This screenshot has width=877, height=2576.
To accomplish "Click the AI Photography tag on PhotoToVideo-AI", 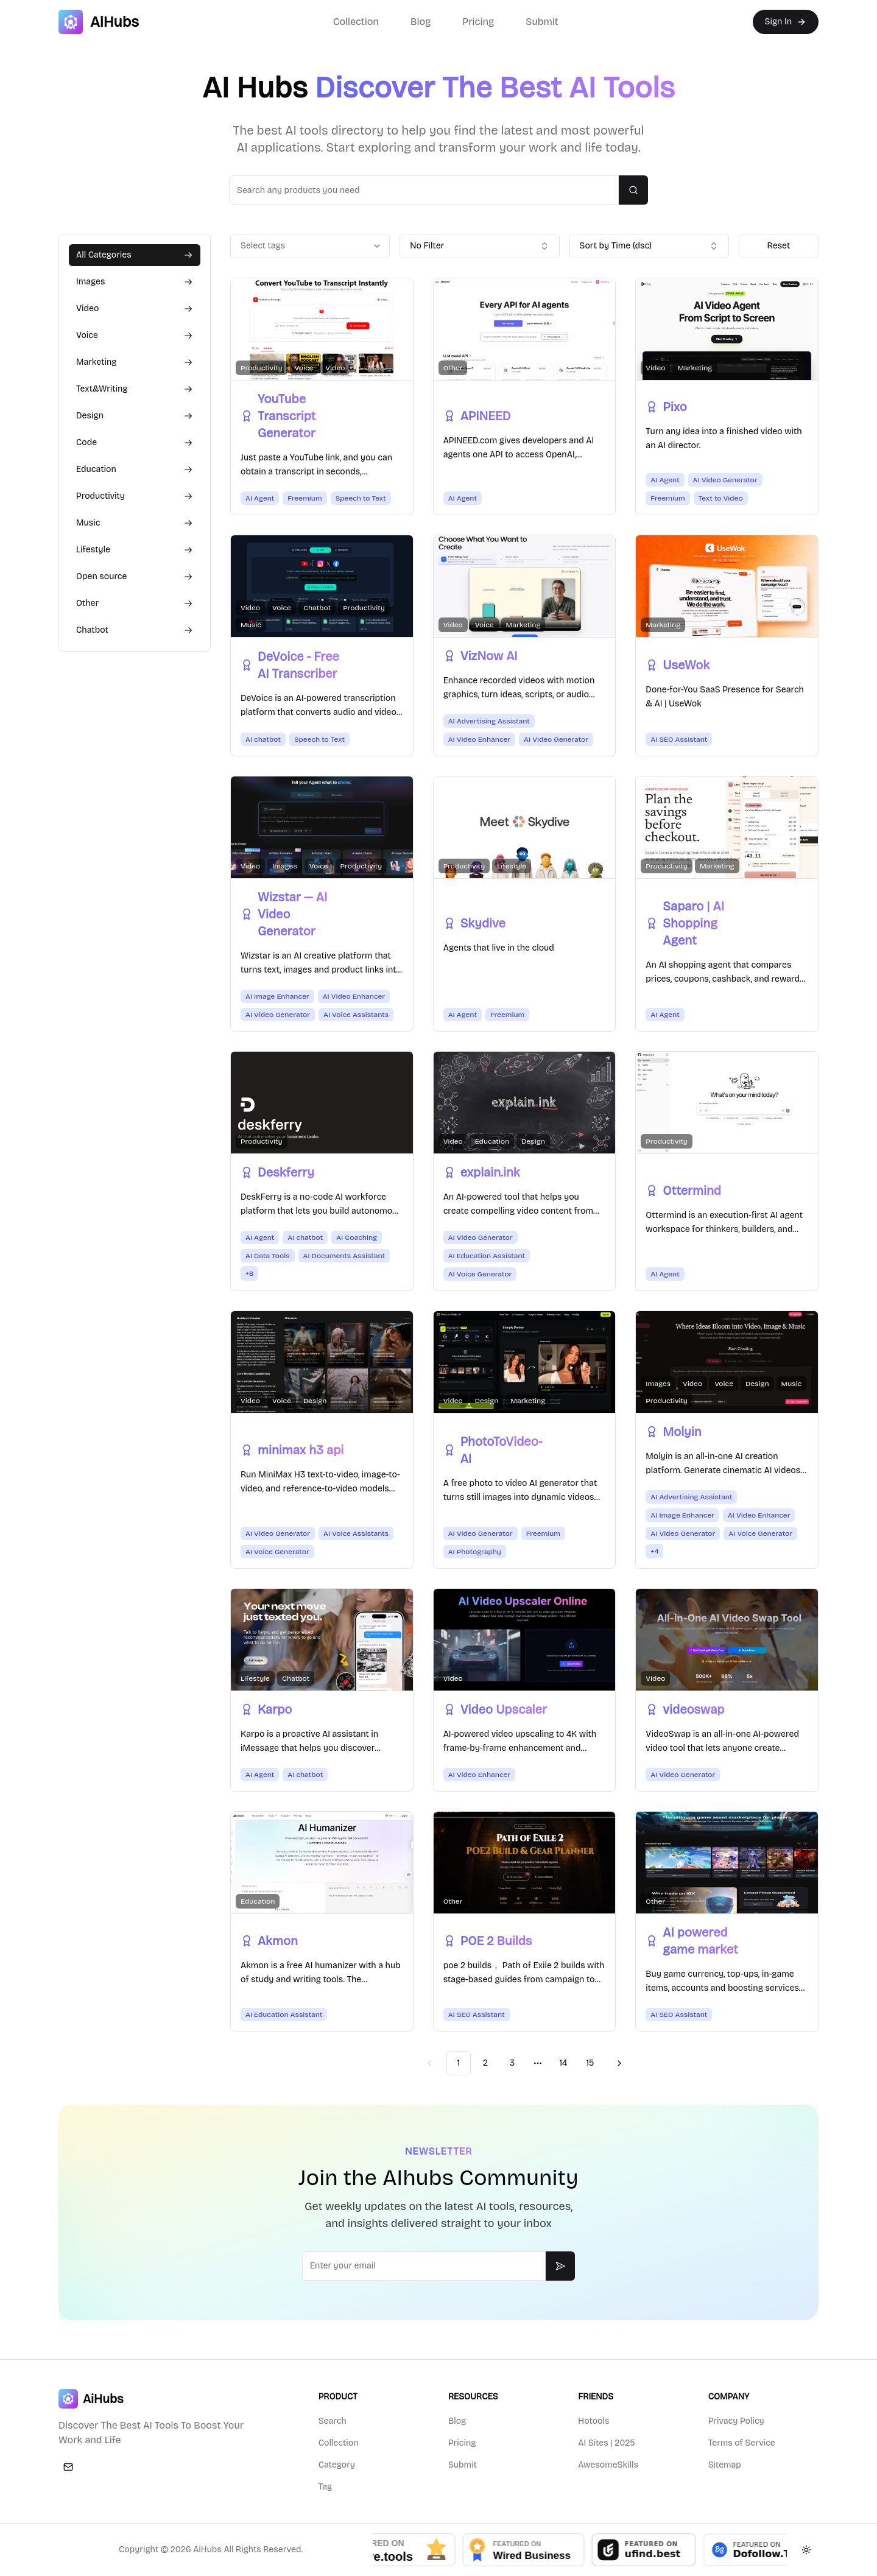I will click(474, 1552).
